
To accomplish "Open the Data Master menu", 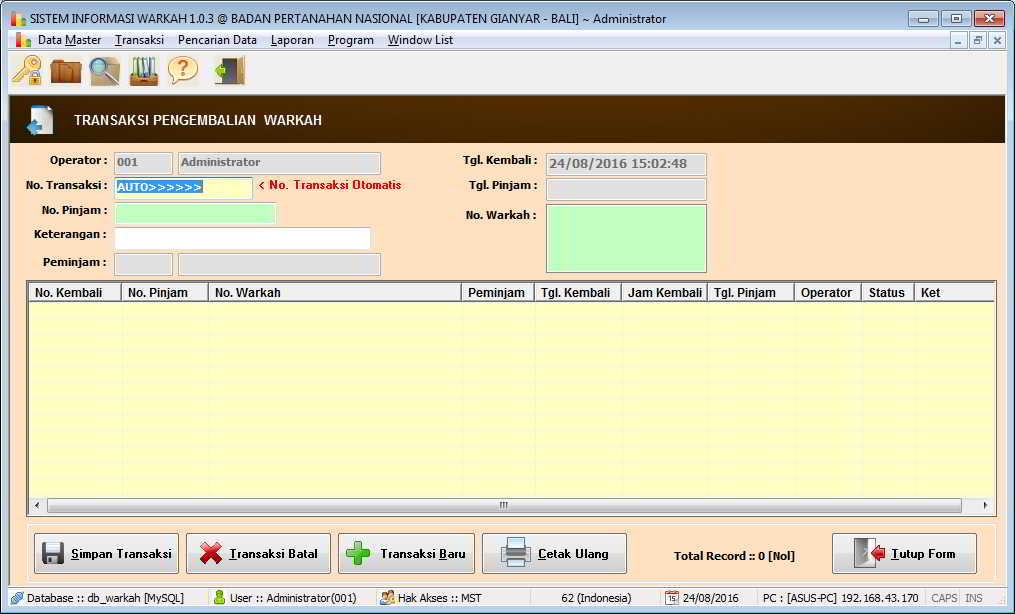I will (x=69, y=40).
